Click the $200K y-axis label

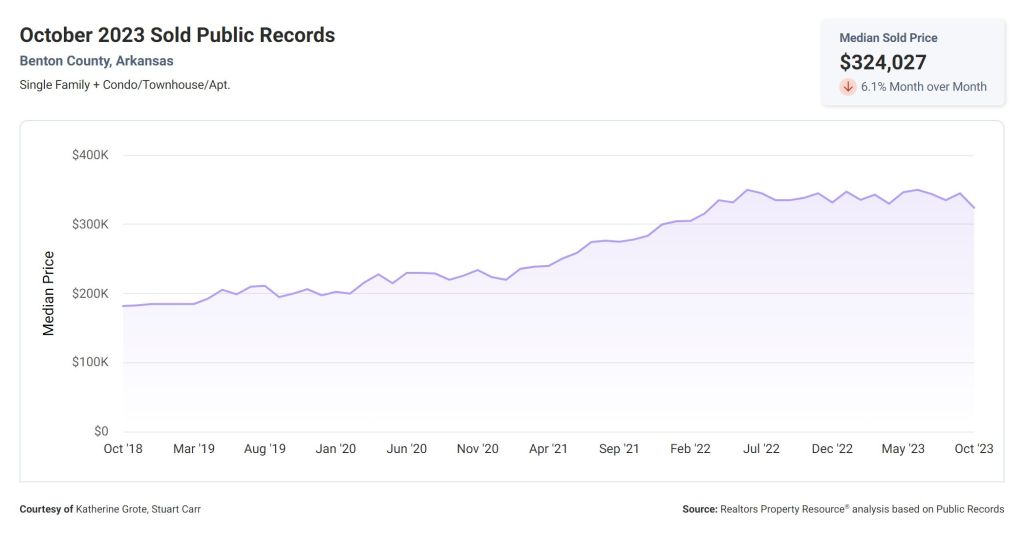pyautogui.click(x=90, y=293)
